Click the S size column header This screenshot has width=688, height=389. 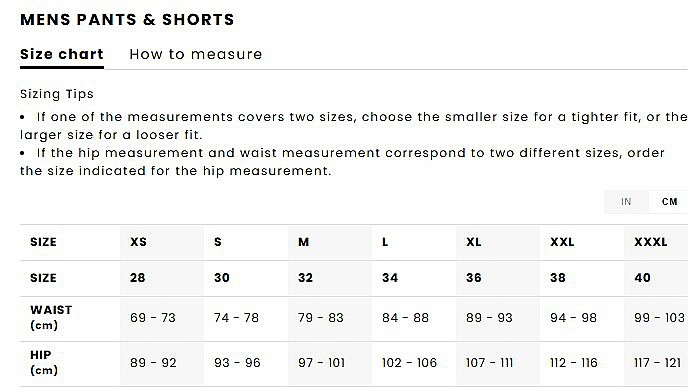[218, 242]
